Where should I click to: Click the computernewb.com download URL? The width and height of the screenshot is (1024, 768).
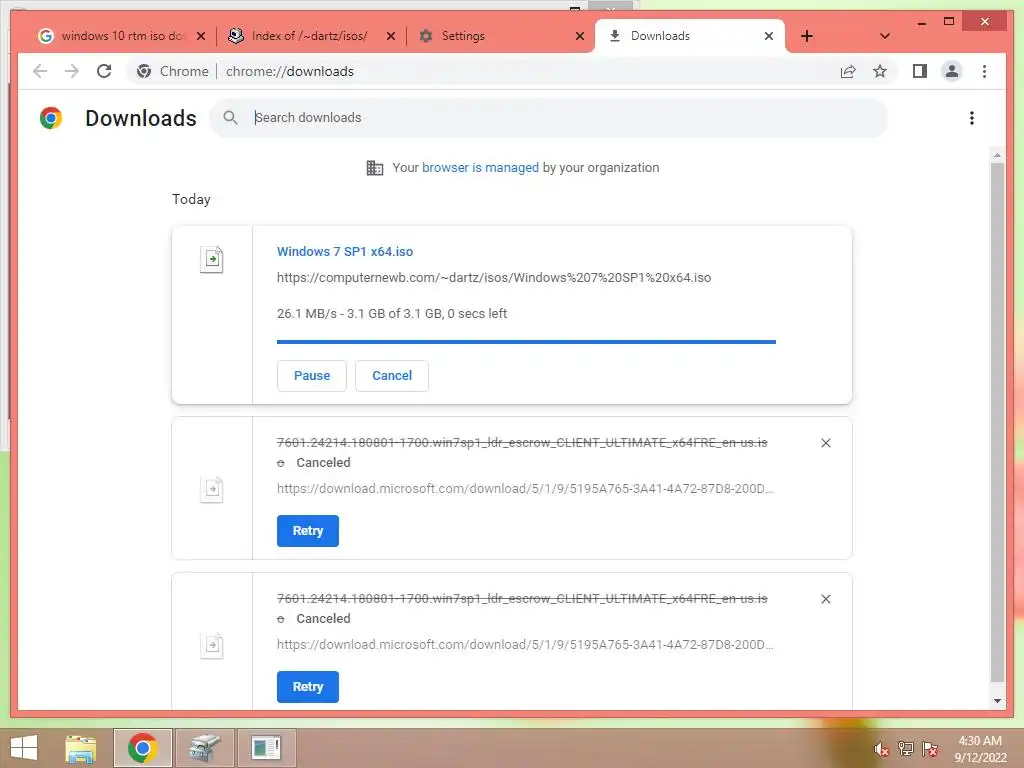[x=494, y=278]
